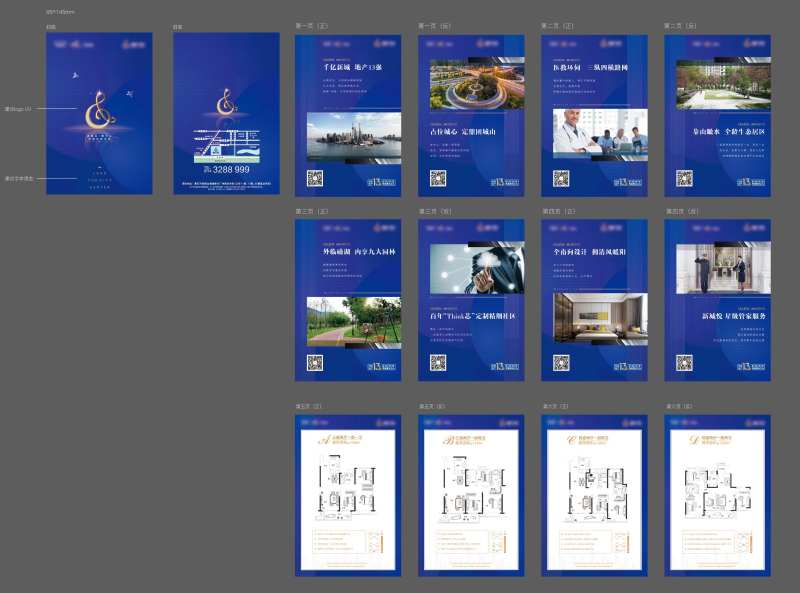Click the floor plan drawing of unit B
800x593 pixels.
point(469,494)
